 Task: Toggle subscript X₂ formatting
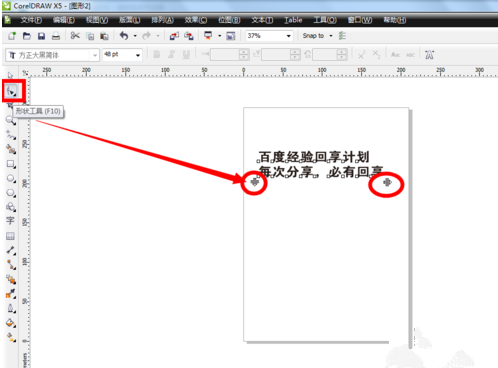376,54
